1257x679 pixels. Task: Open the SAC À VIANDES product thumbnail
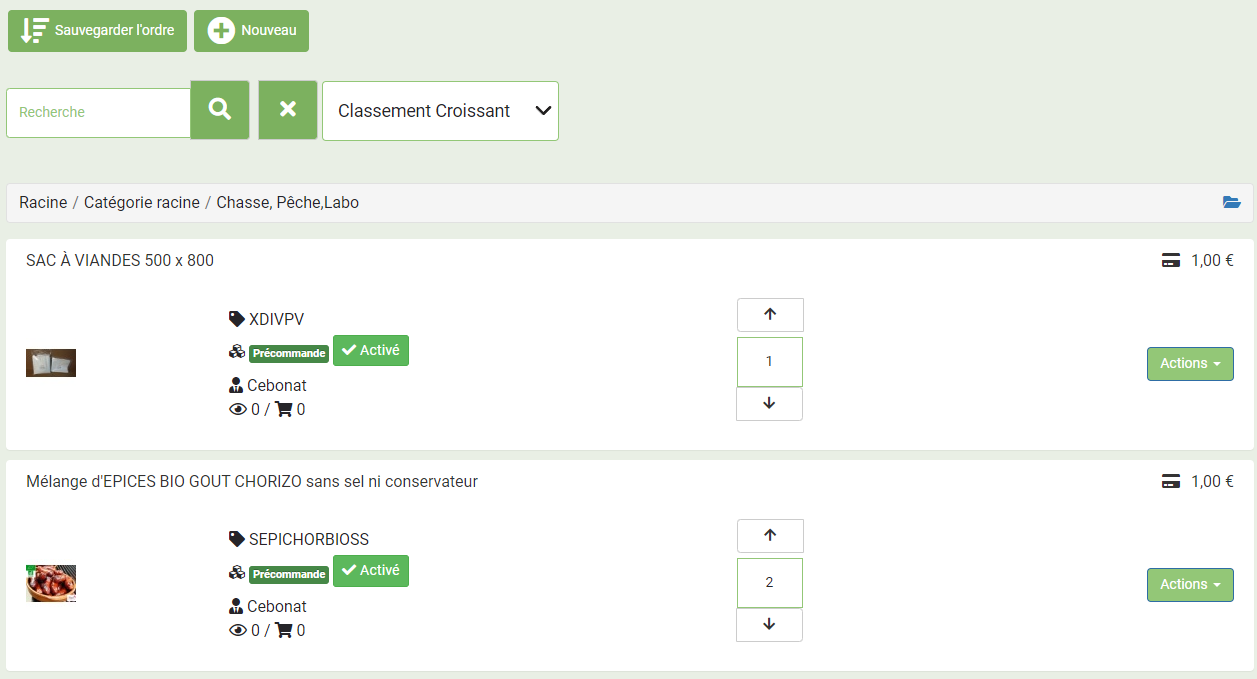51,363
